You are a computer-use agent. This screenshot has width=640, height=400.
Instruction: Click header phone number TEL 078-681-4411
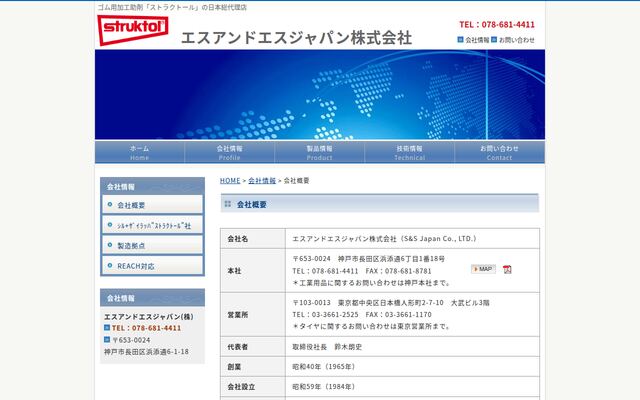pos(497,24)
